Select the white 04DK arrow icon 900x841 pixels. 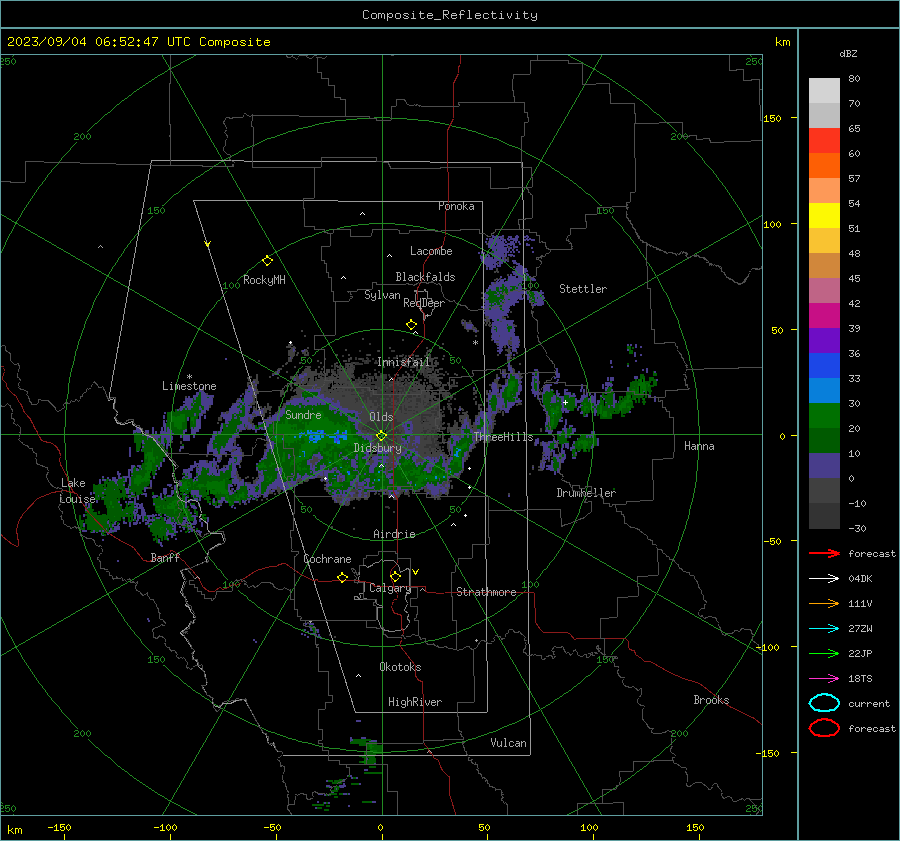point(824,578)
